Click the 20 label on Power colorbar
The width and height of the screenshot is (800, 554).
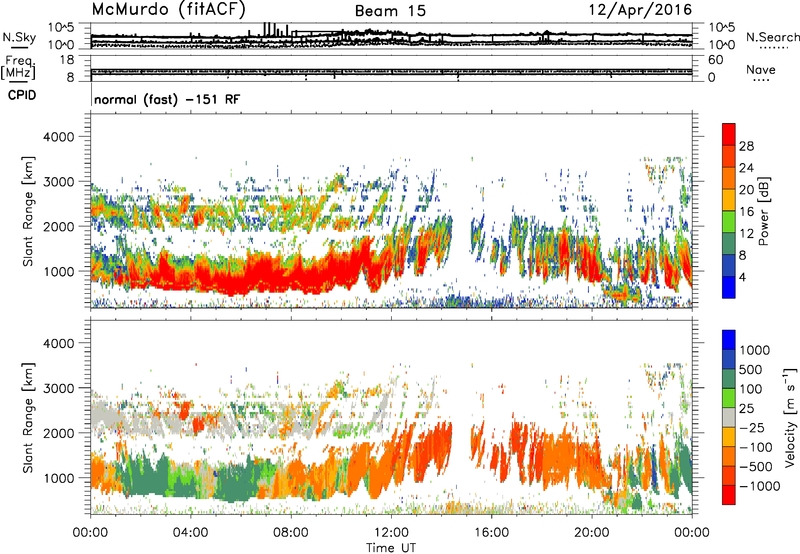pos(746,190)
